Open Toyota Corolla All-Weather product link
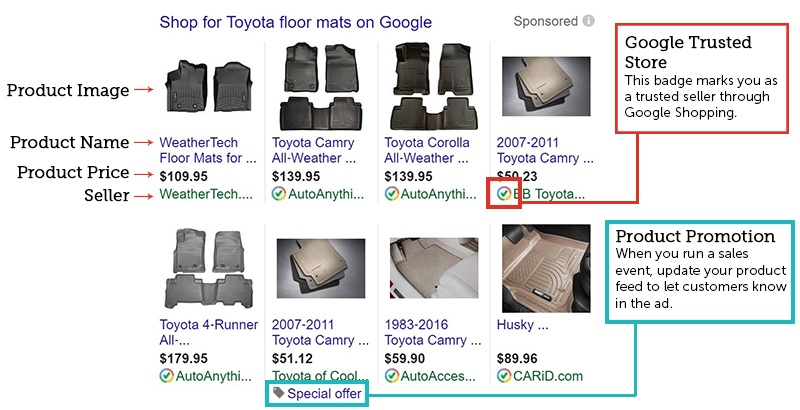The width and height of the screenshot is (800, 410). [x=425, y=150]
